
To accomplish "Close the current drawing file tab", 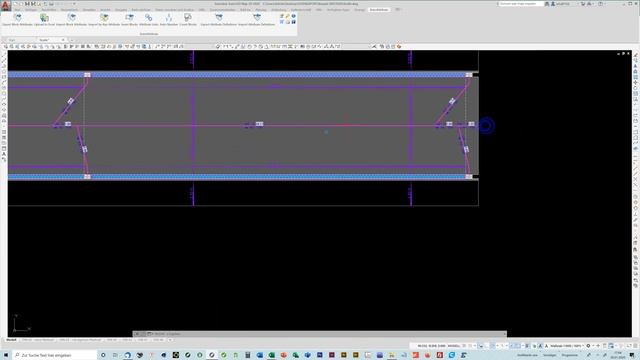I will [x=63, y=40].
